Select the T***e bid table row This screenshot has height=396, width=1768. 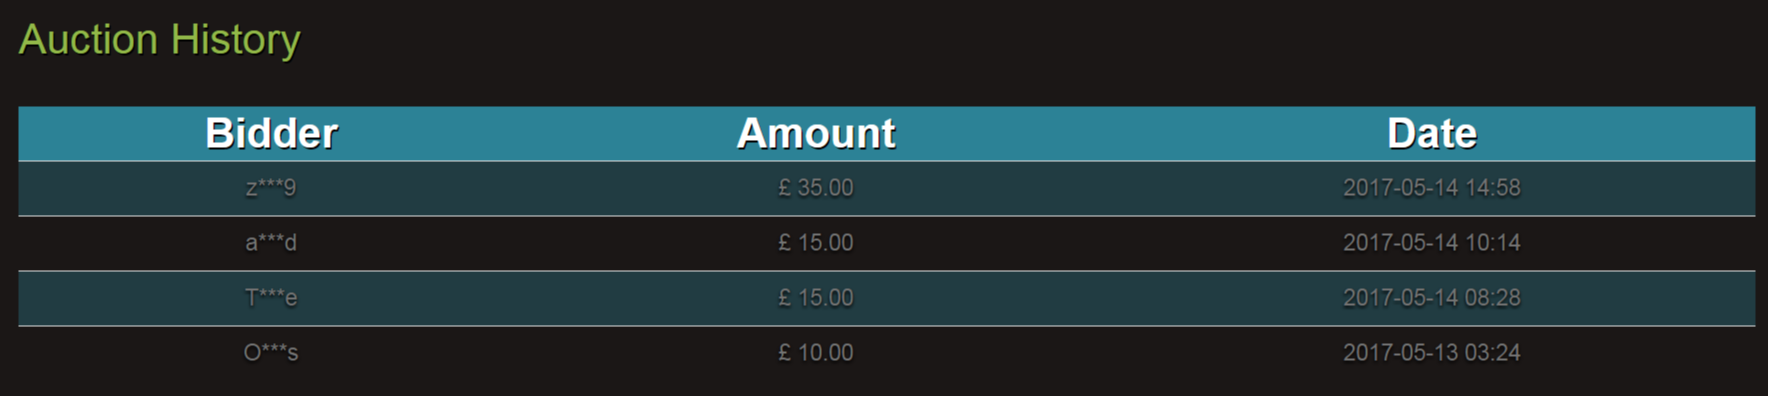[x=886, y=298]
